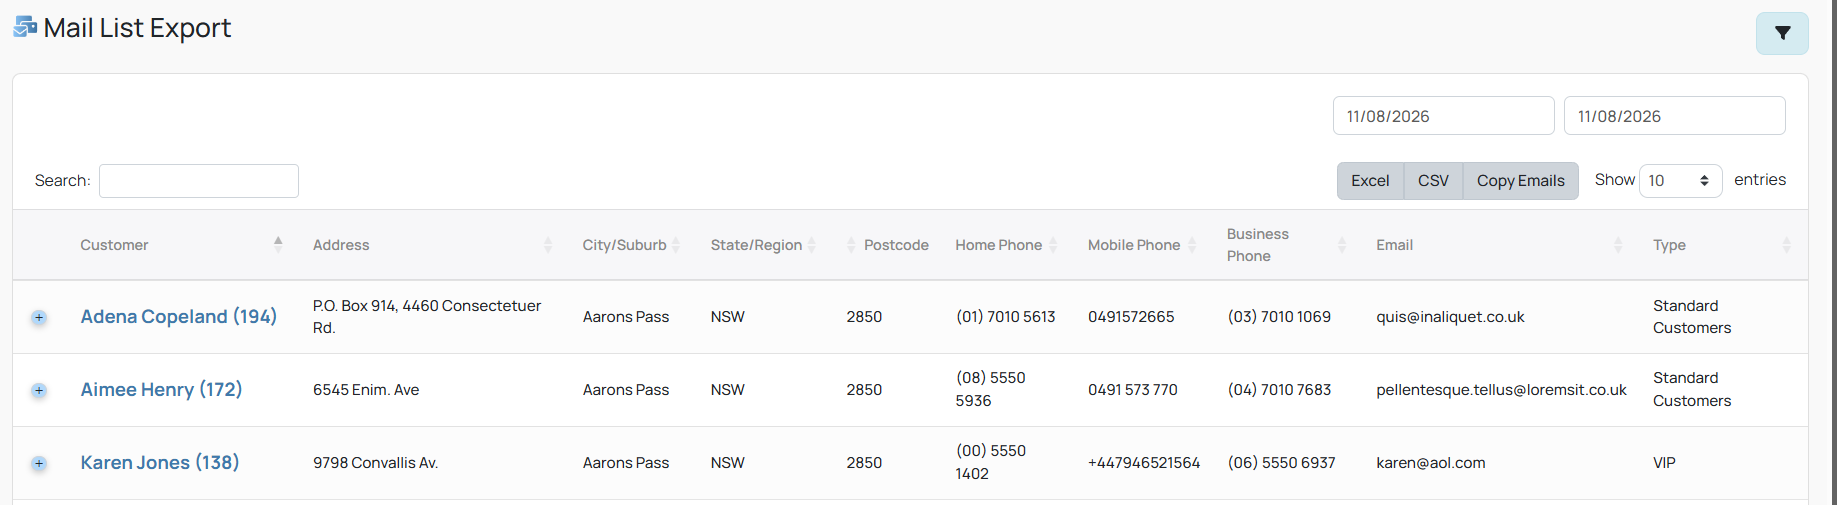Click the first 11/08/2026 date field

[1443, 116]
